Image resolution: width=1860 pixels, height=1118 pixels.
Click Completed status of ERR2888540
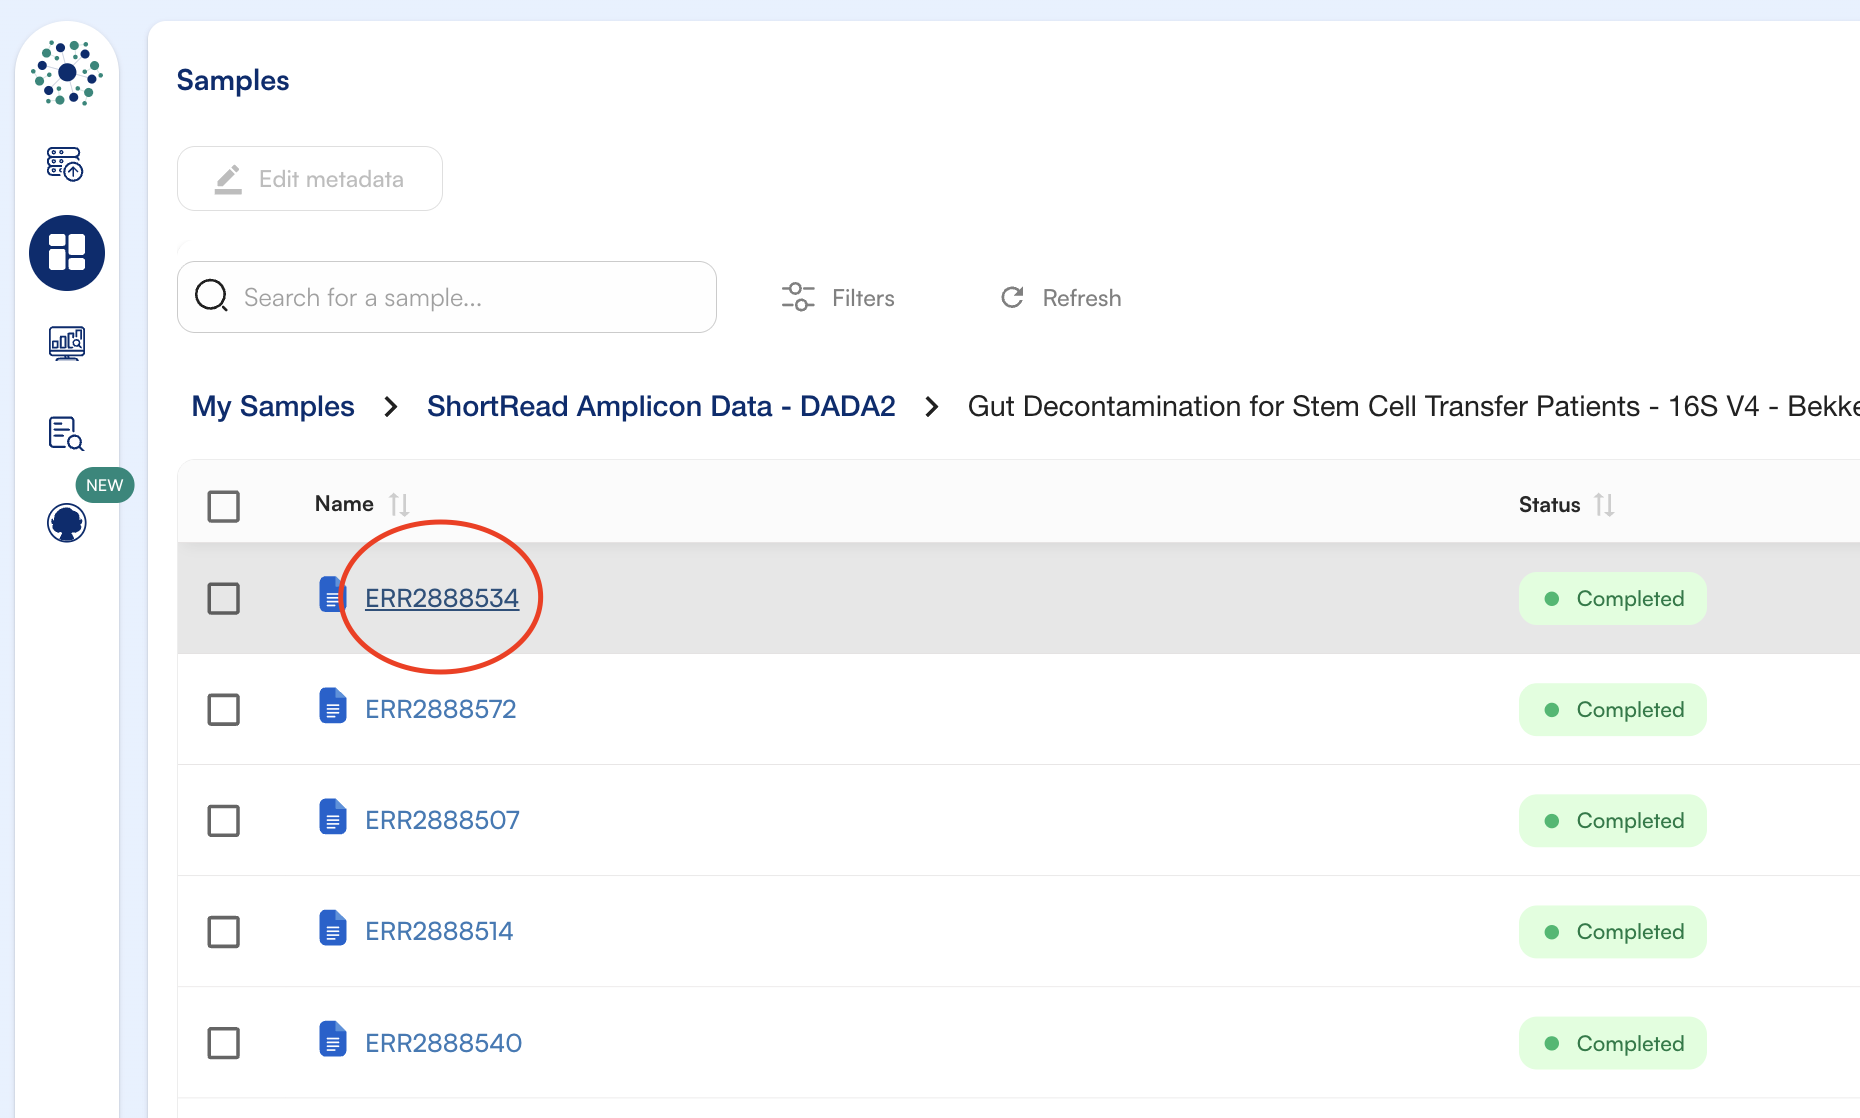tap(1613, 1044)
